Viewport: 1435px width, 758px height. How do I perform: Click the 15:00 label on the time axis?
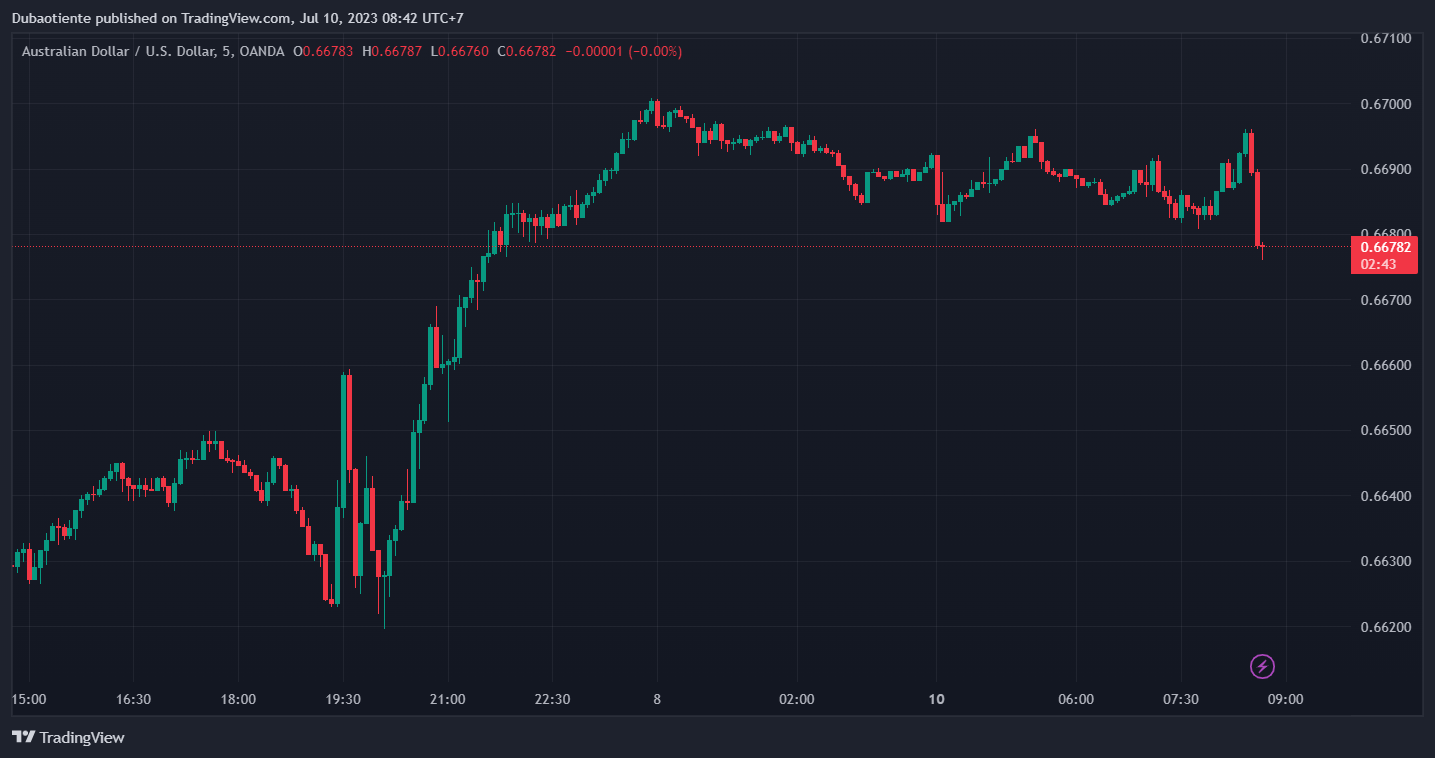[28, 699]
